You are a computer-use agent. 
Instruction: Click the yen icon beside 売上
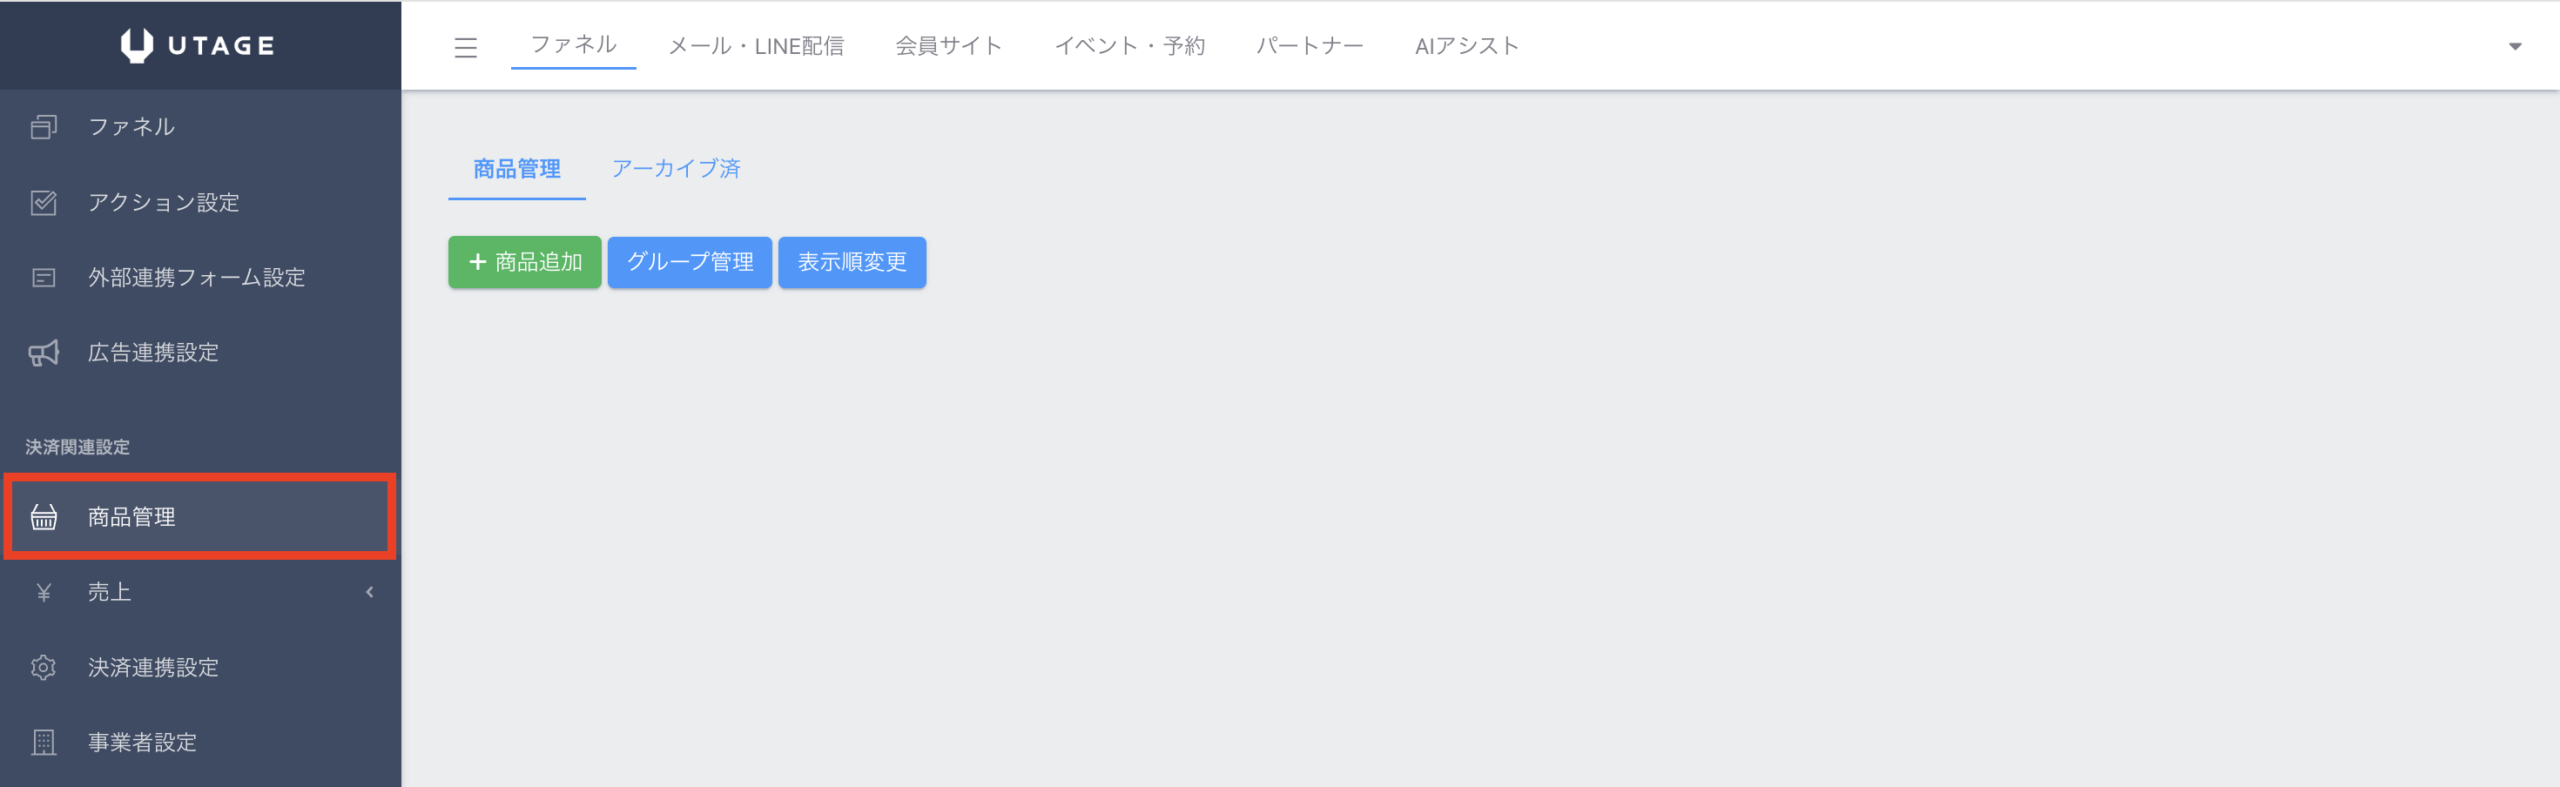[x=43, y=592]
